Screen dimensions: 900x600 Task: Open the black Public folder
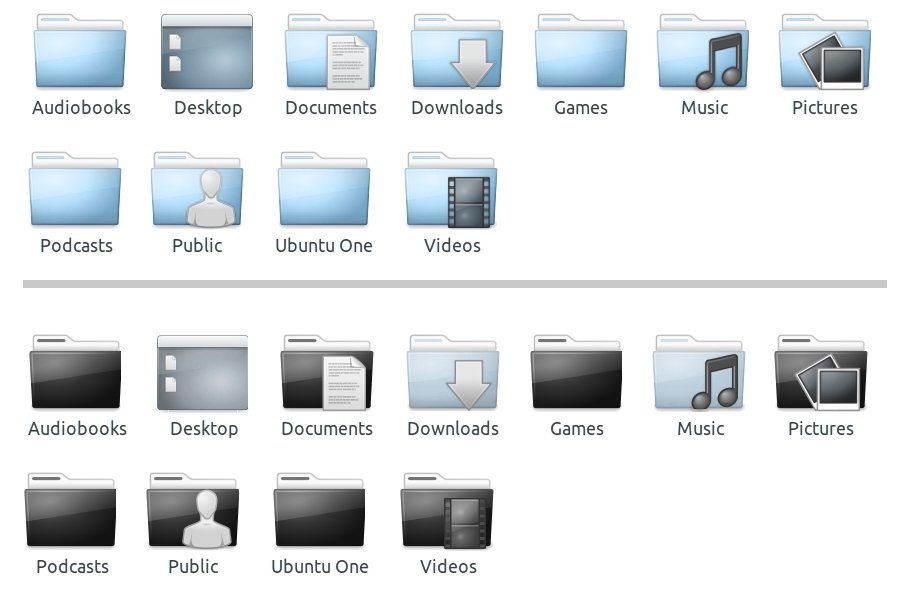[x=193, y=512]
